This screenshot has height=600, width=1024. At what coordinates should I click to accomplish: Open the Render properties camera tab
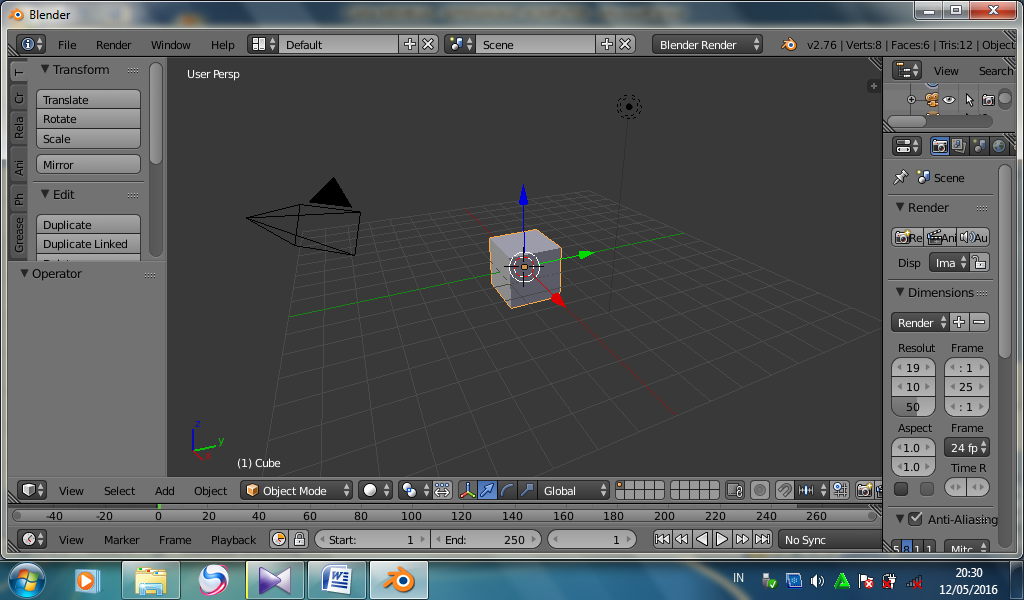940,146
